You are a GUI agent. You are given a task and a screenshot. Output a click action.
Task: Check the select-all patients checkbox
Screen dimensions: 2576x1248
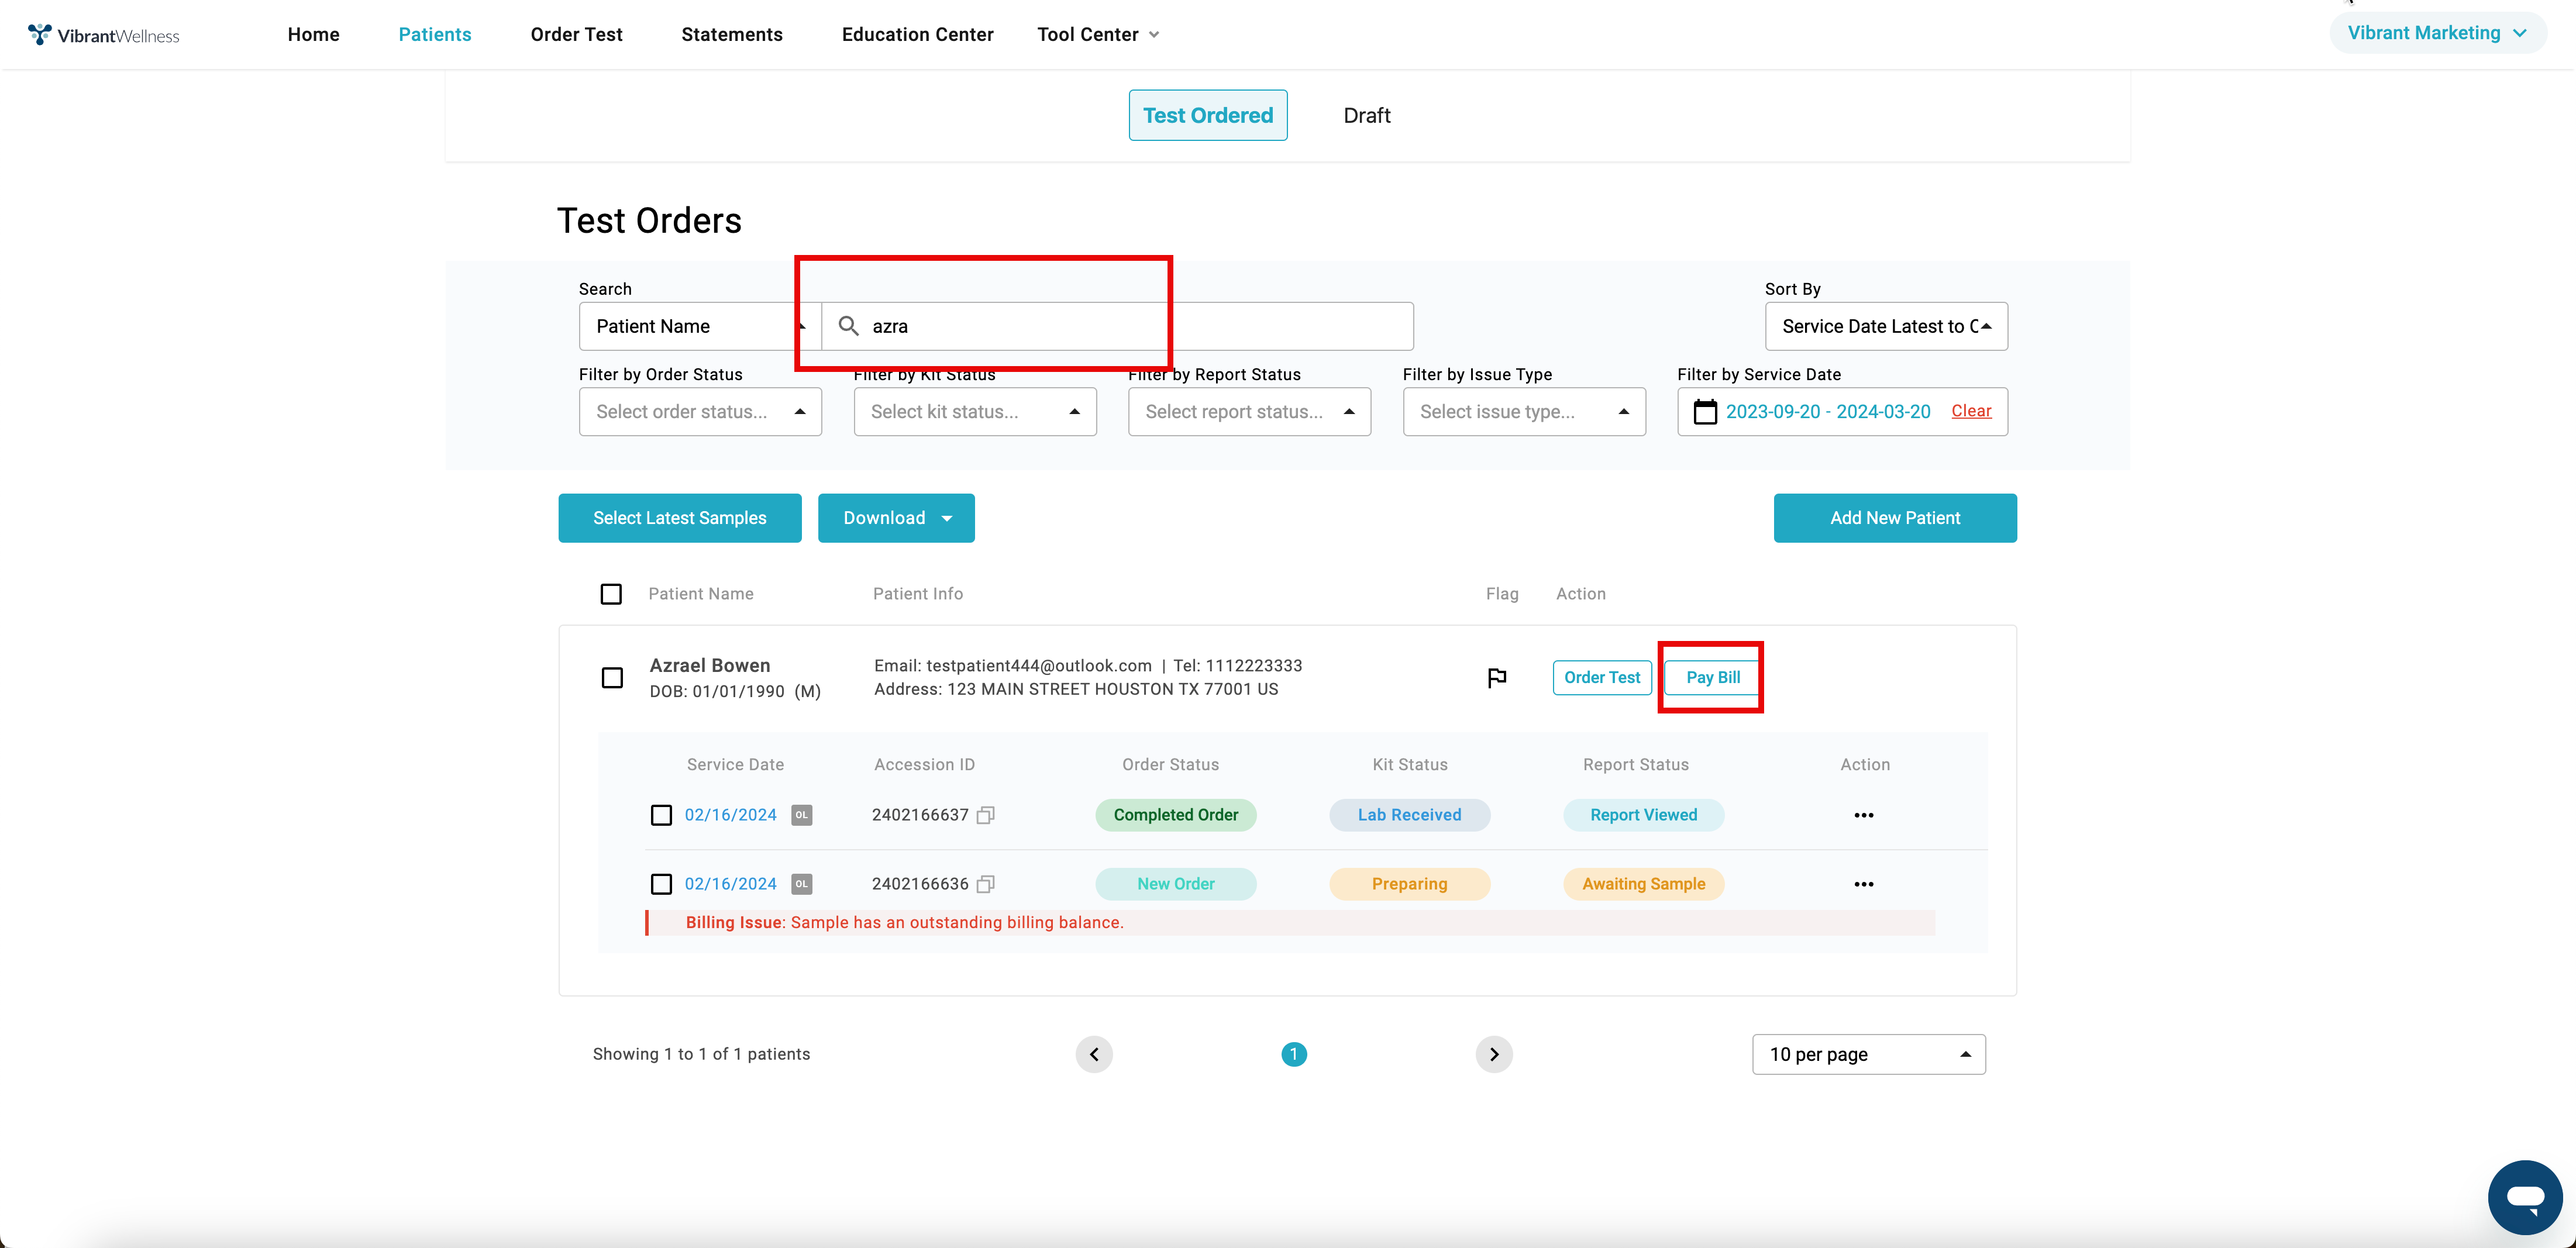[x=611, y=594]
